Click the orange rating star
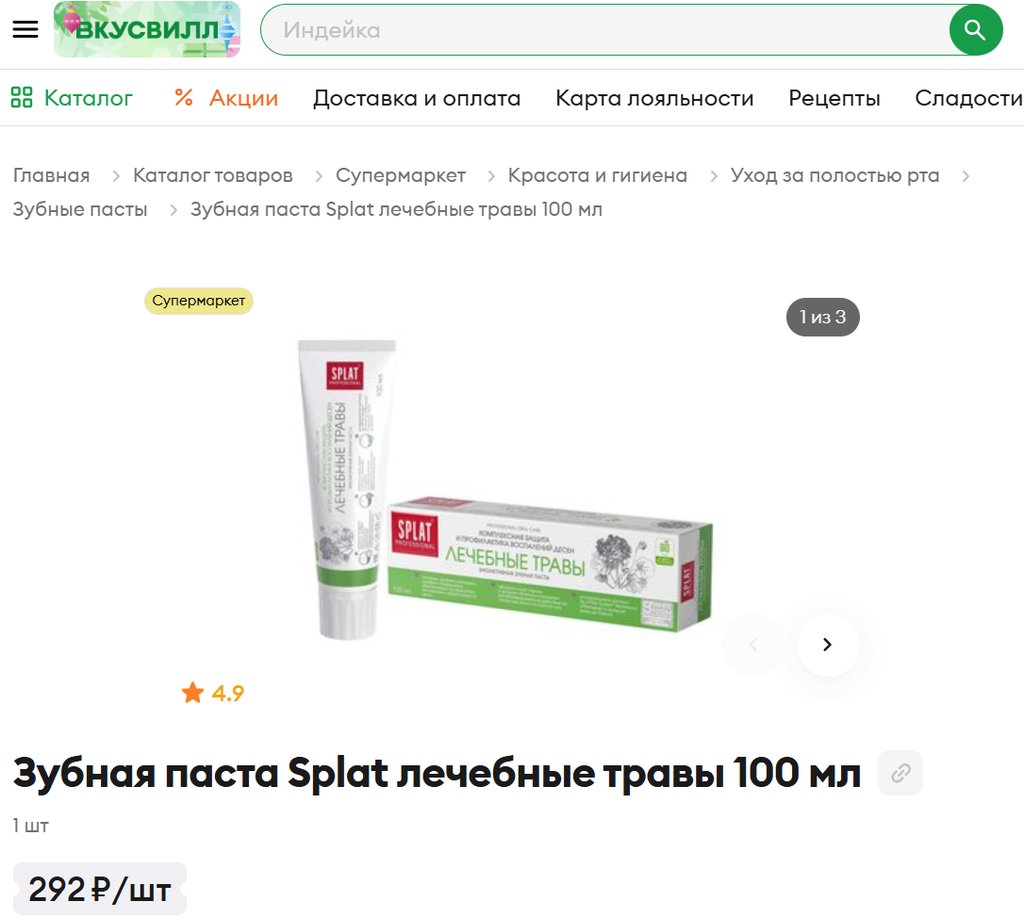The image size is (1024, 918). (193, 692)
